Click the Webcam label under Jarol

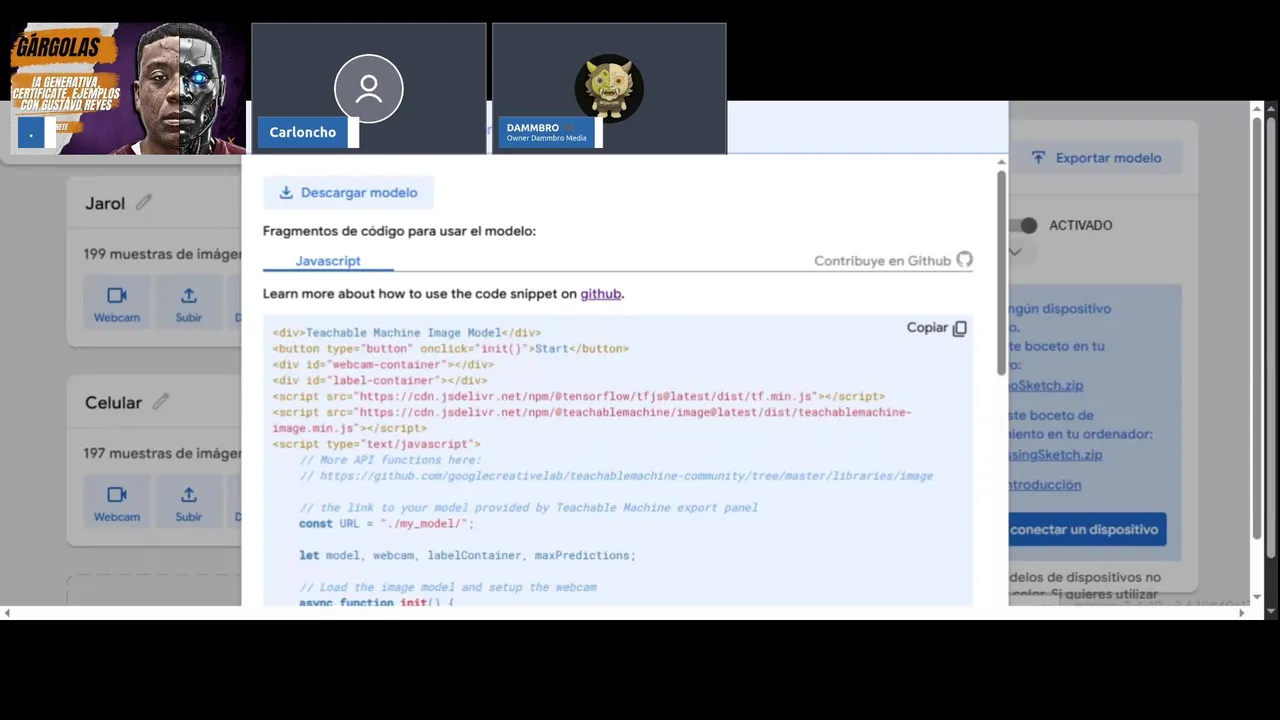[117, 318]
